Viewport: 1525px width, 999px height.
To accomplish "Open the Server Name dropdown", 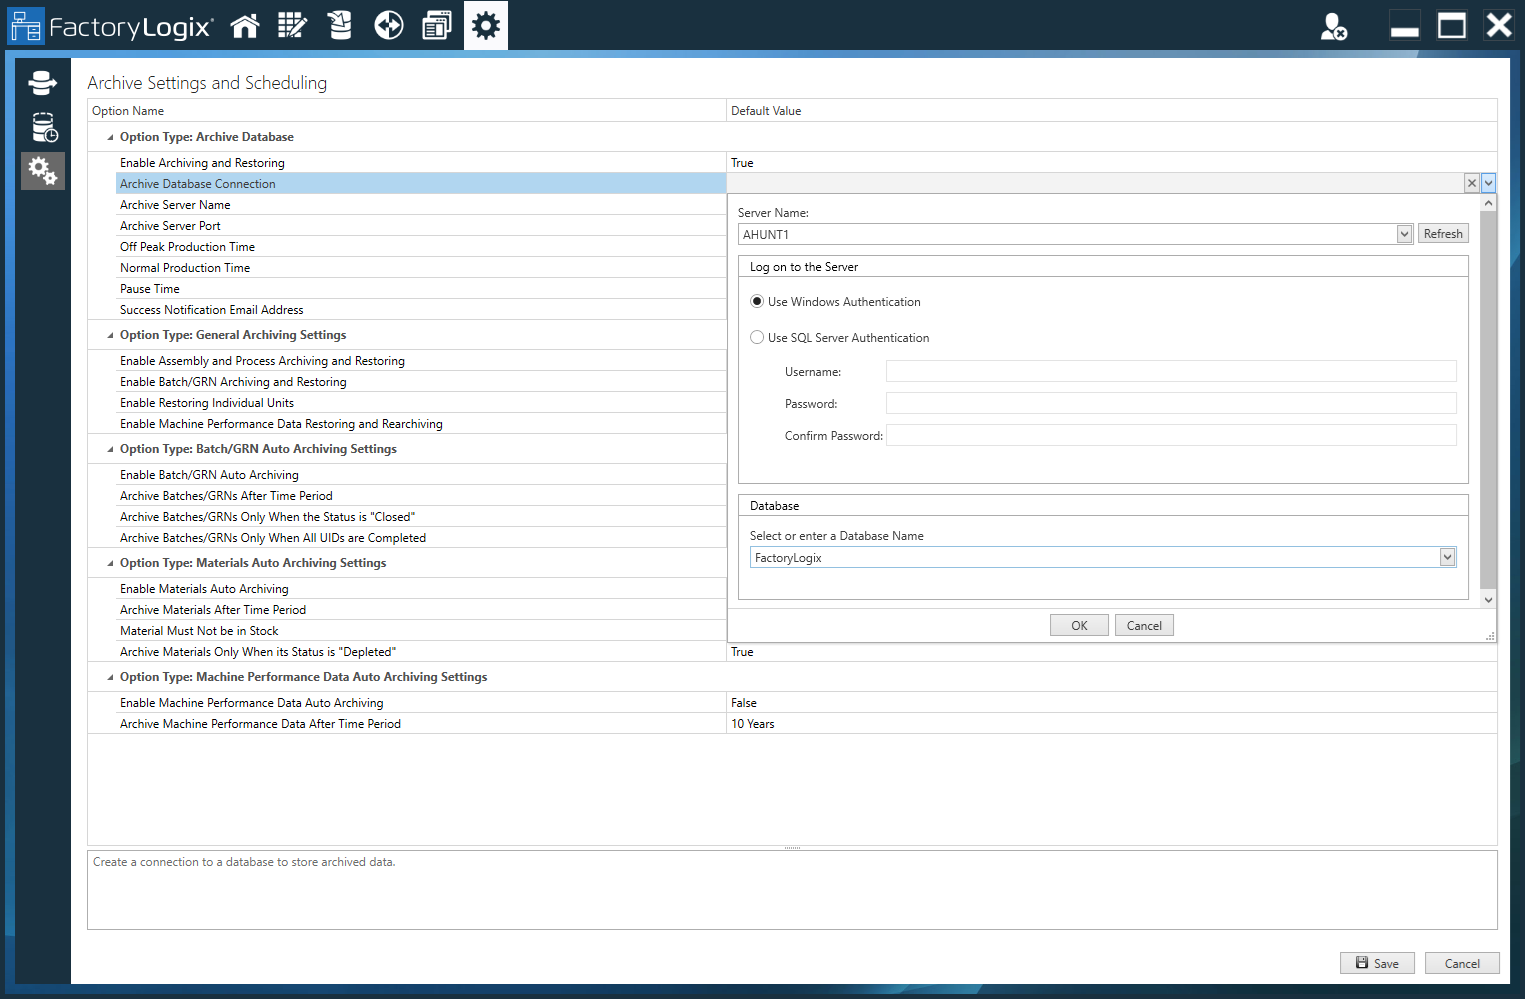I will [1404, 233].
